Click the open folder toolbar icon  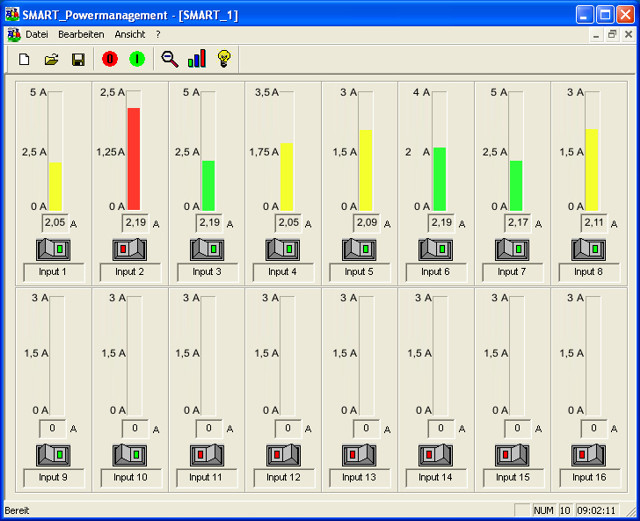pos(51,60)
